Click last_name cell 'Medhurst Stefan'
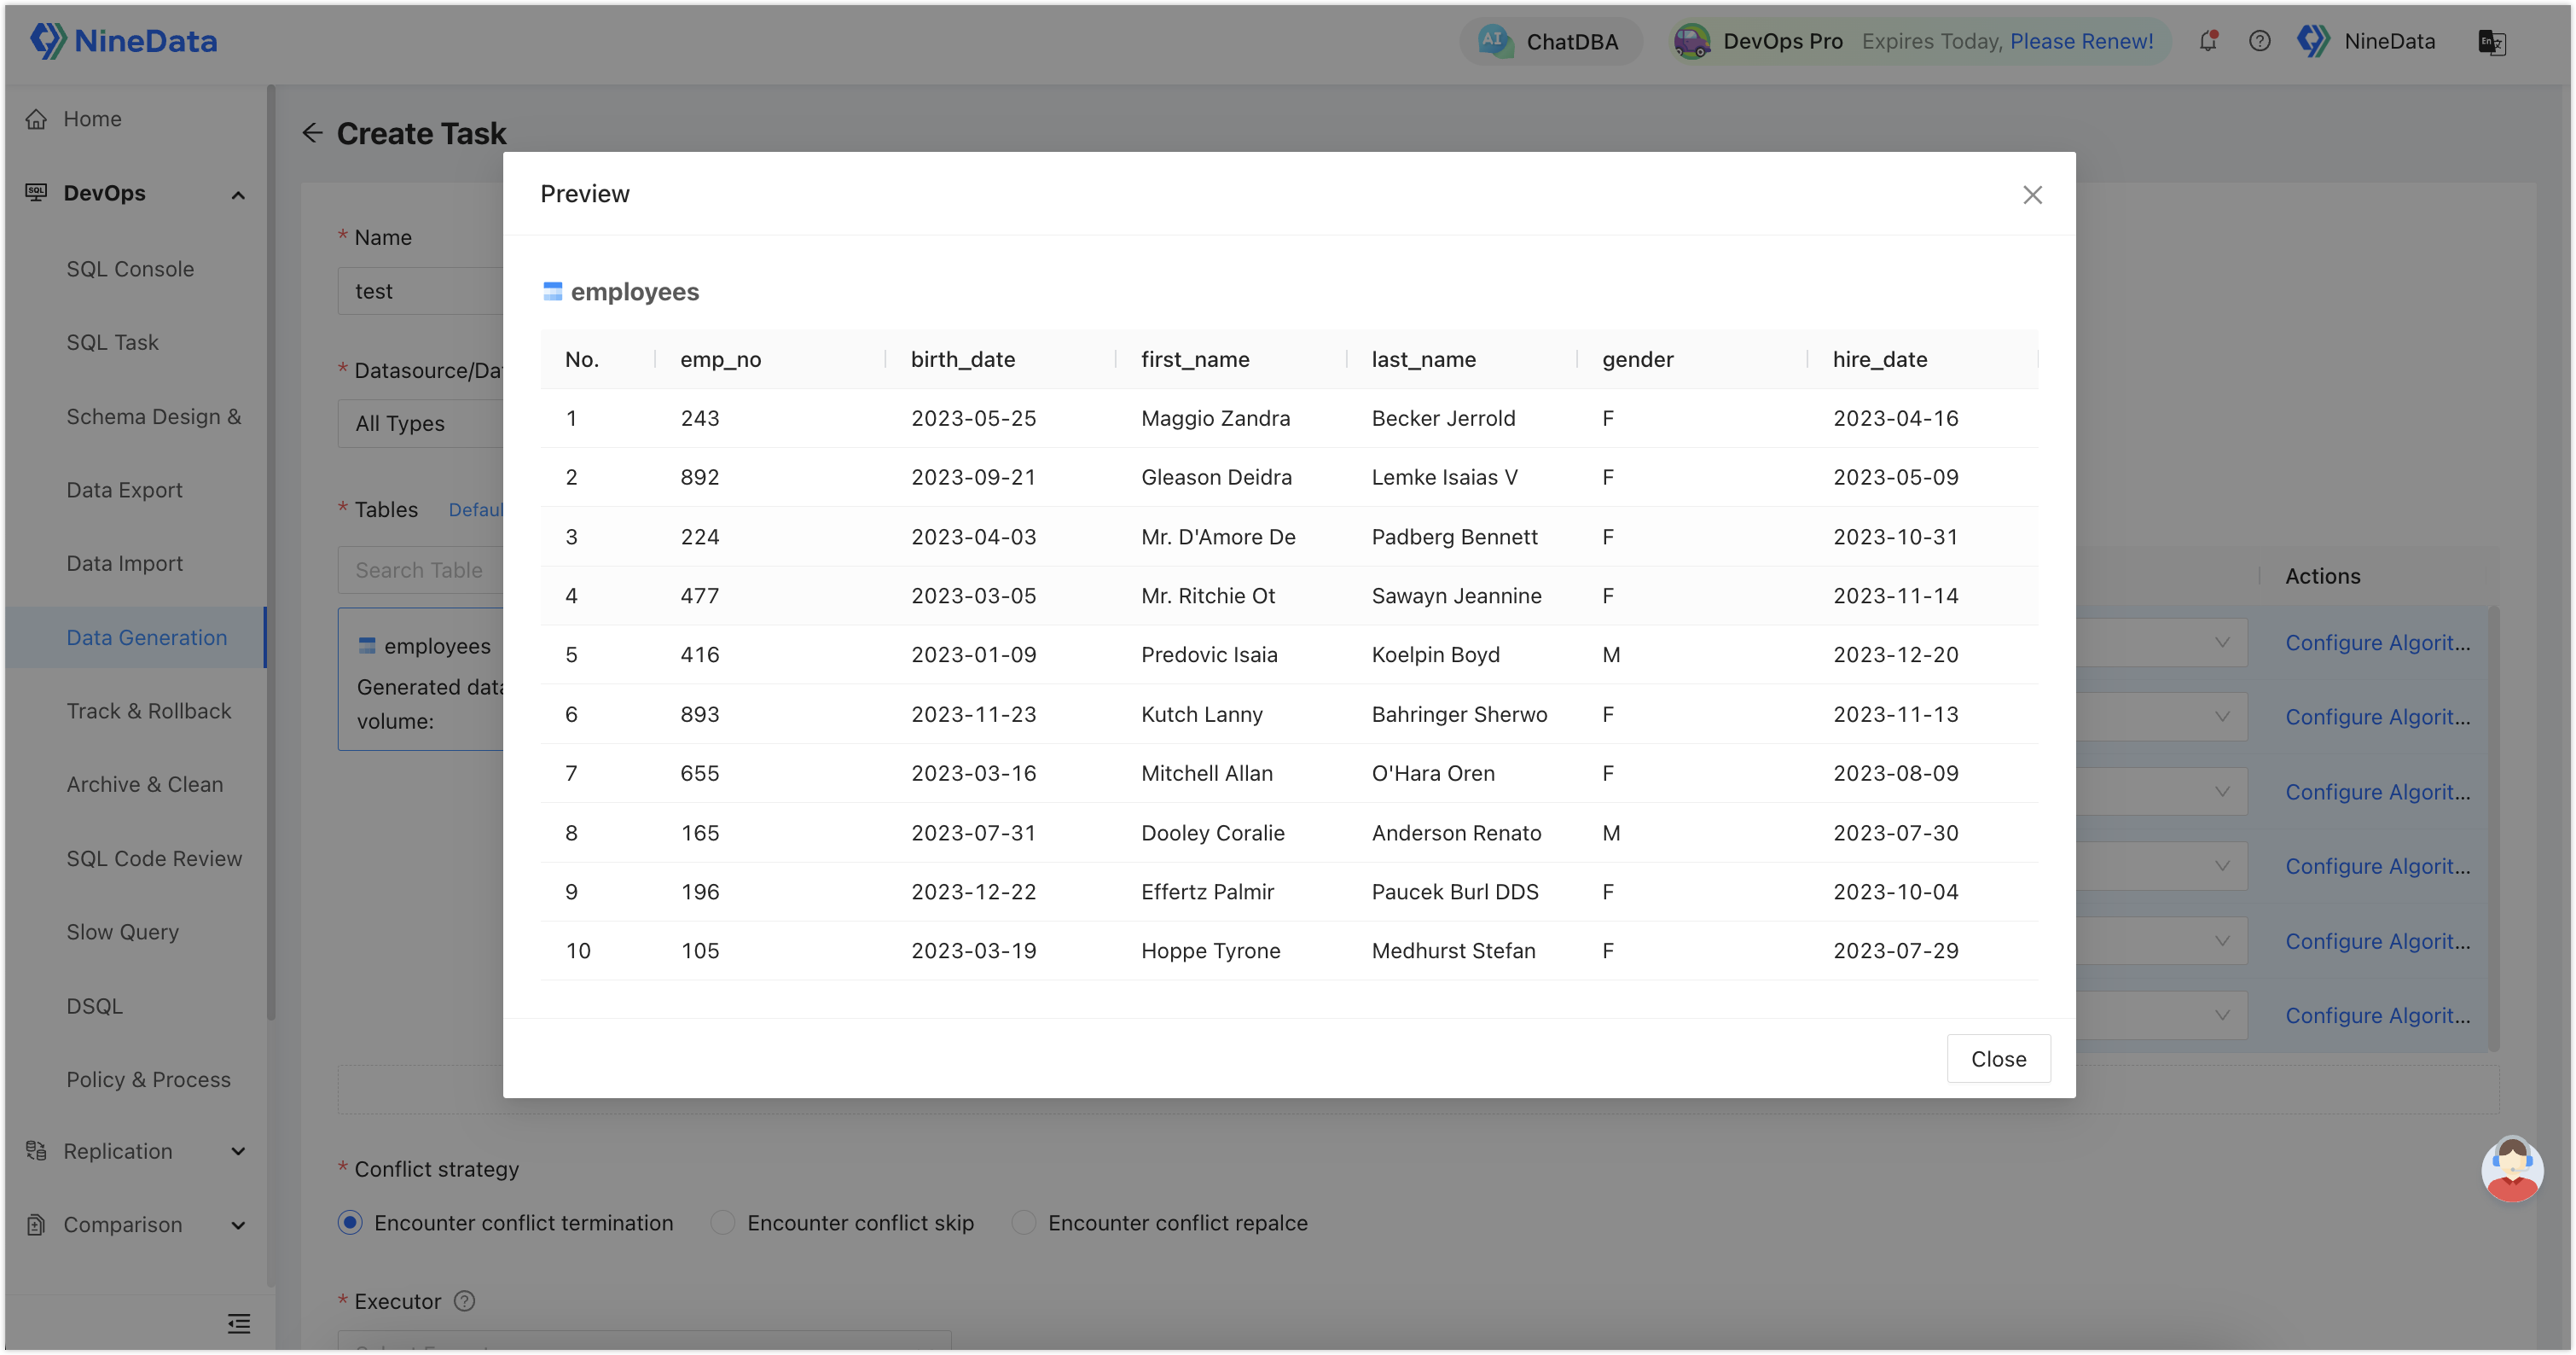The image size is (2576, 1355). click(1453, 951)
